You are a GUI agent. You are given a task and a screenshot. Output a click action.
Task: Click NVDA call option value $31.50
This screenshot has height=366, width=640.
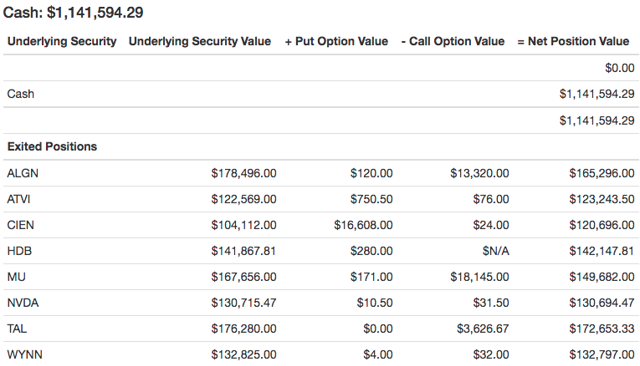[491, 303]
